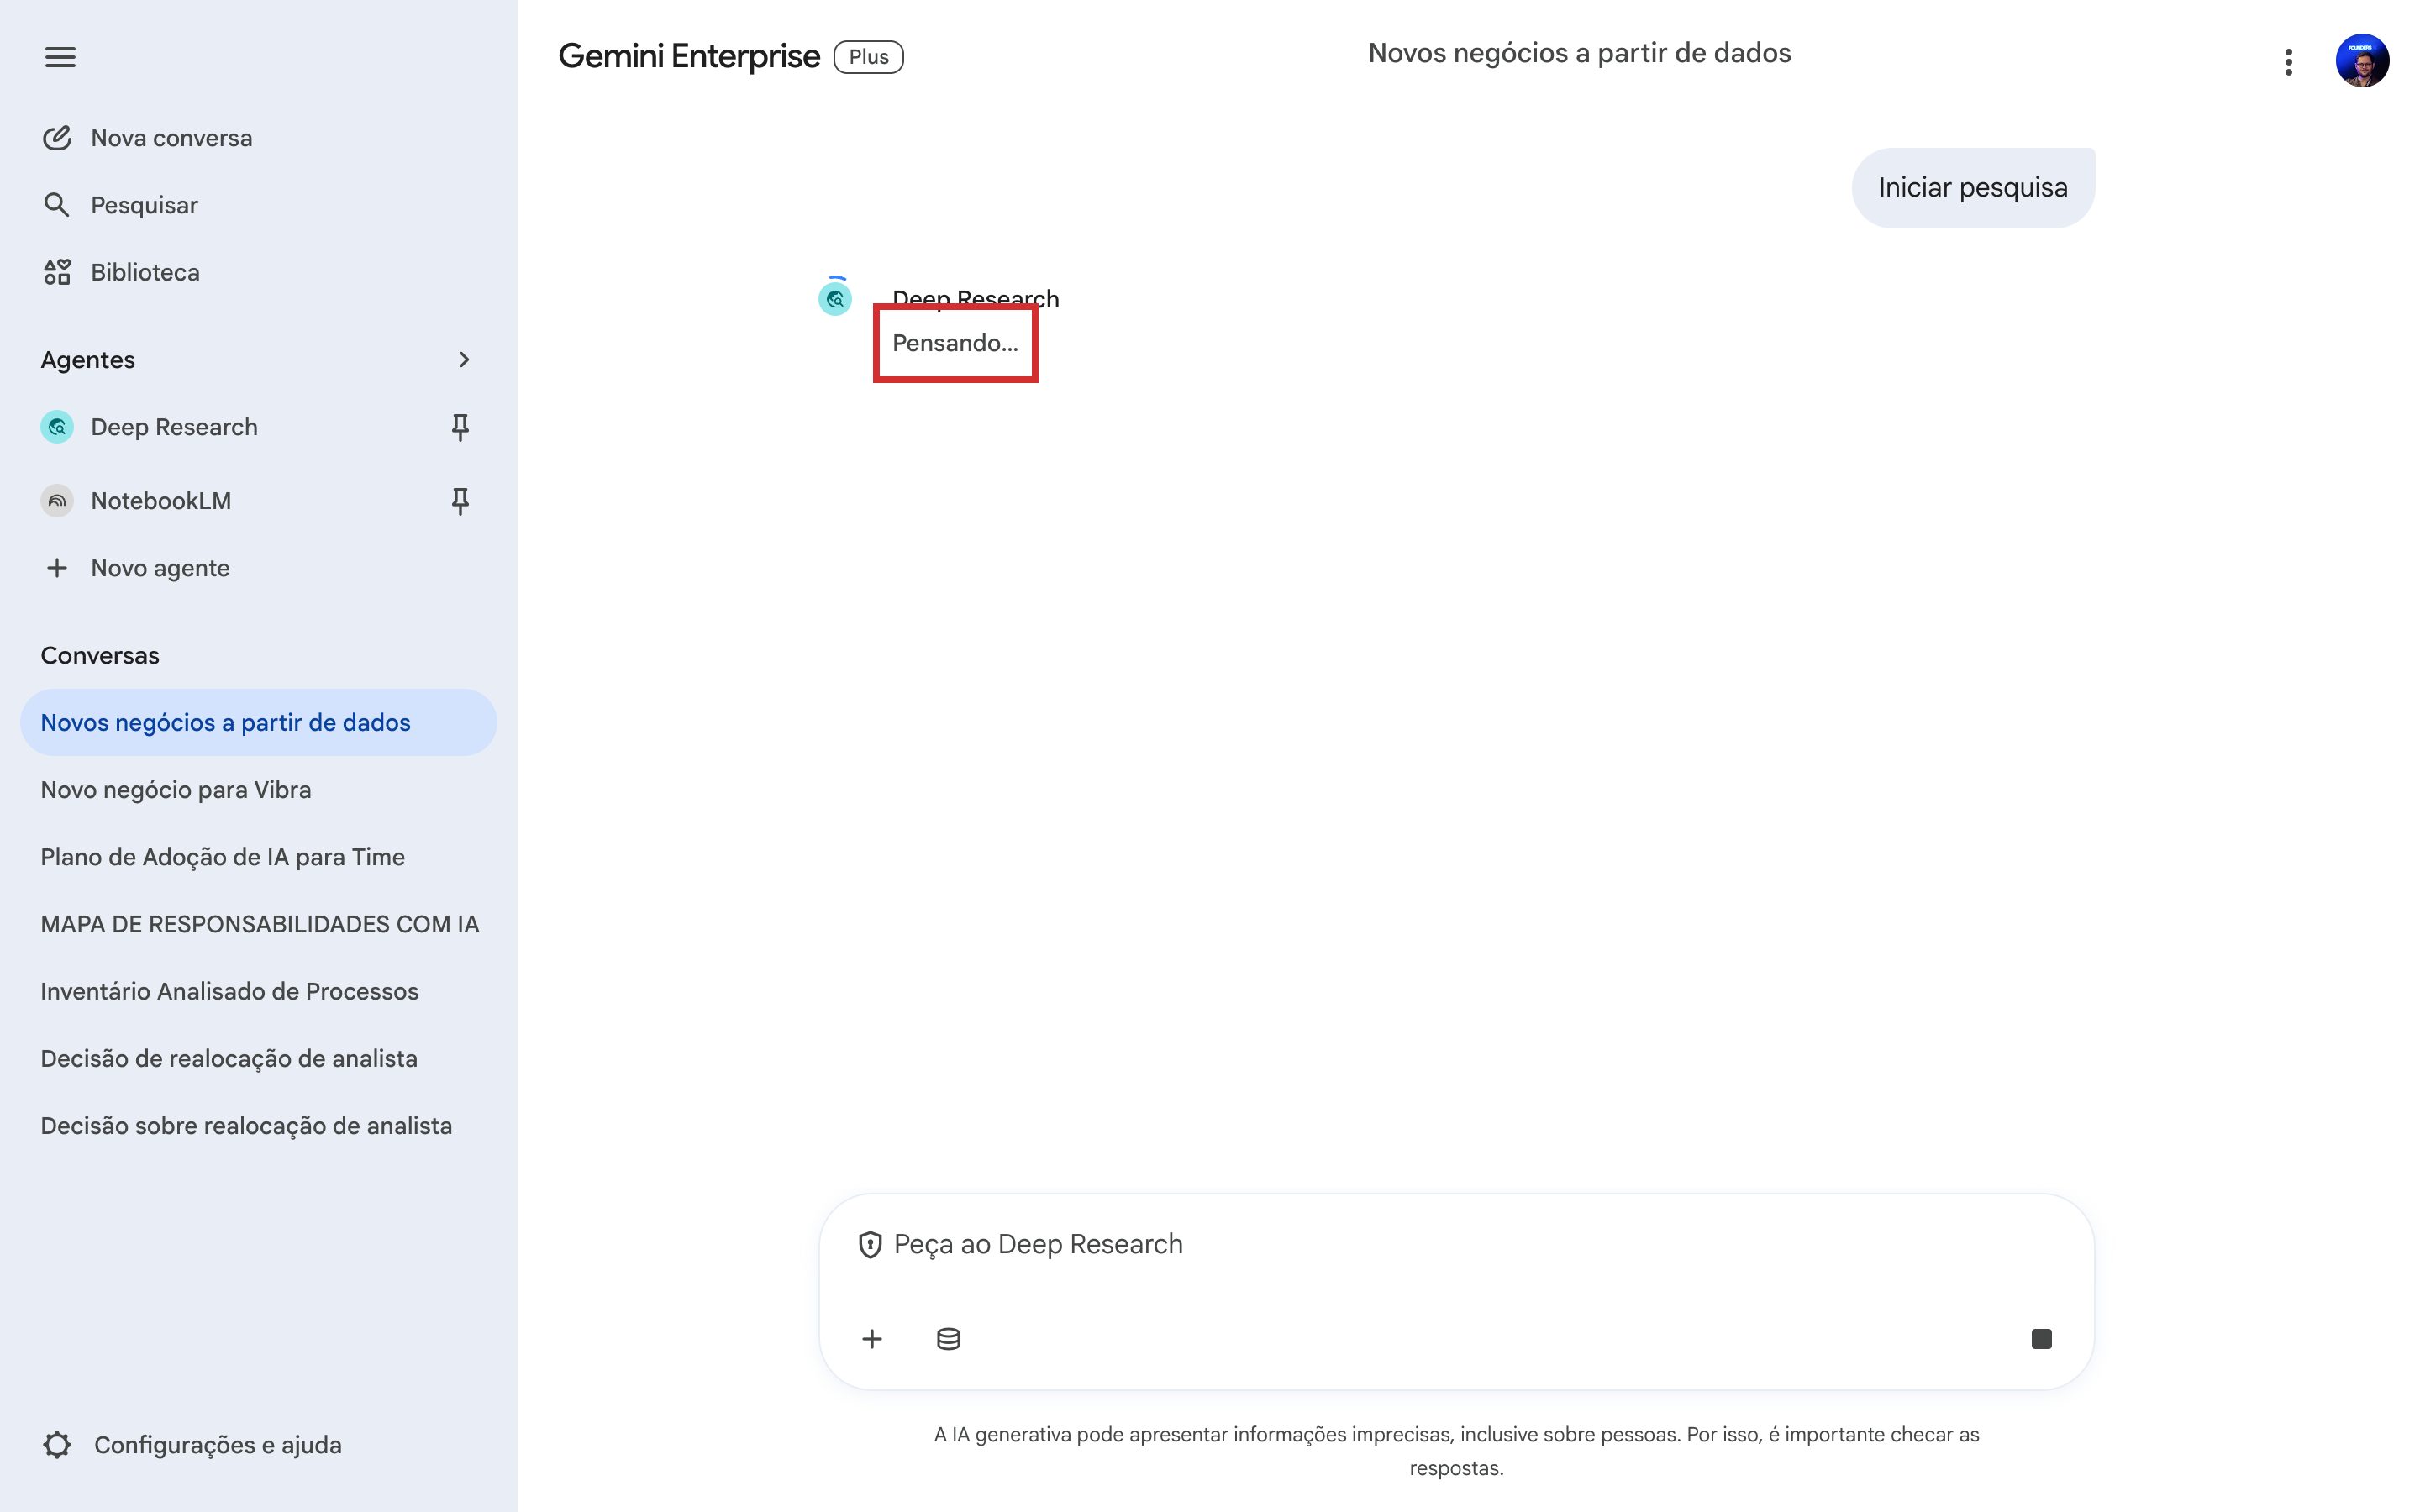Open conversation Decisão de realocação de analista
The width and height of the screenshot is (2420, 1512).
pos(229,1058)
